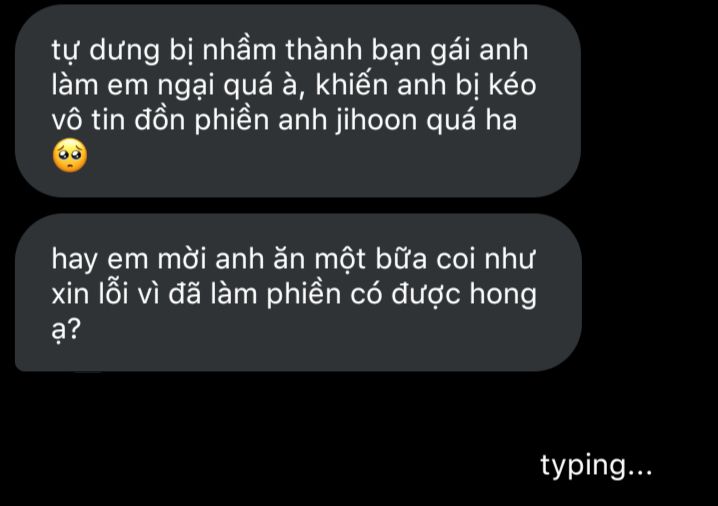Click the word 'khiến' in first message

click(352, 85)
